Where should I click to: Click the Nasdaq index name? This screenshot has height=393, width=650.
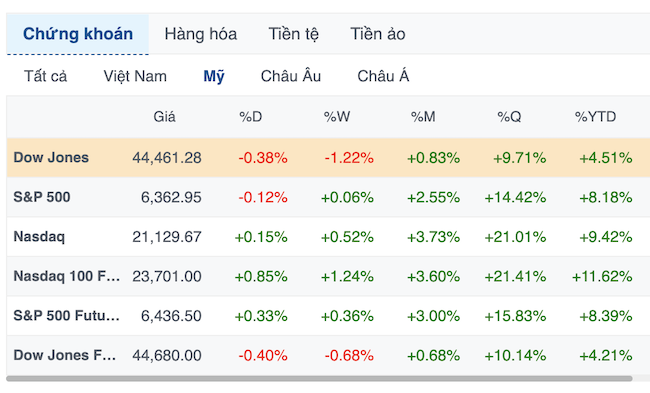click(x=39, y=237)
